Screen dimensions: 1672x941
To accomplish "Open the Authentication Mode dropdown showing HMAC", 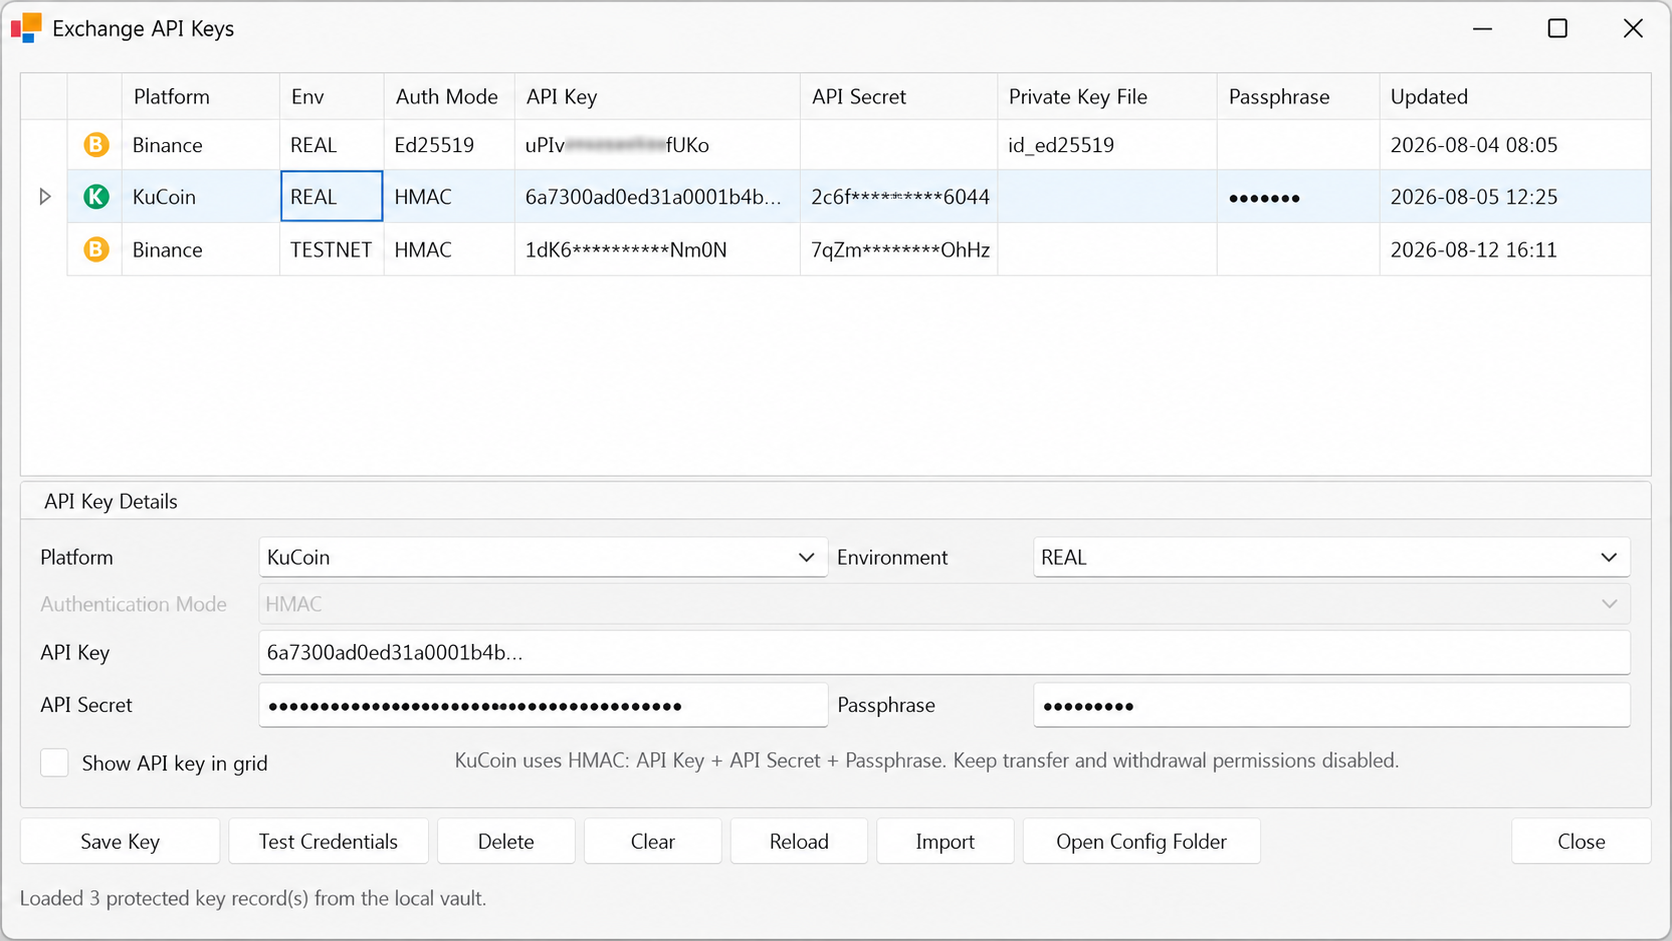I will (x=944, y=604).
